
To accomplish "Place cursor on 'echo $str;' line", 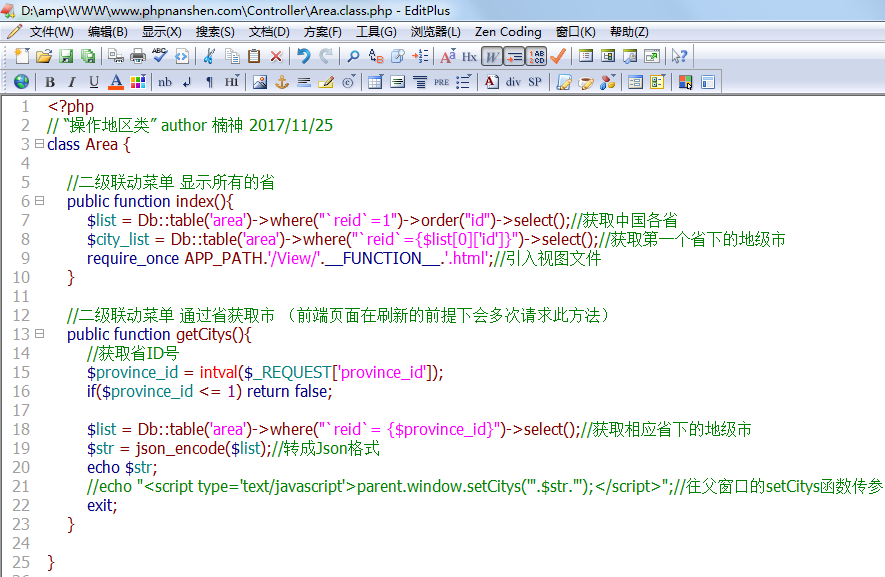I will point(122,467).
